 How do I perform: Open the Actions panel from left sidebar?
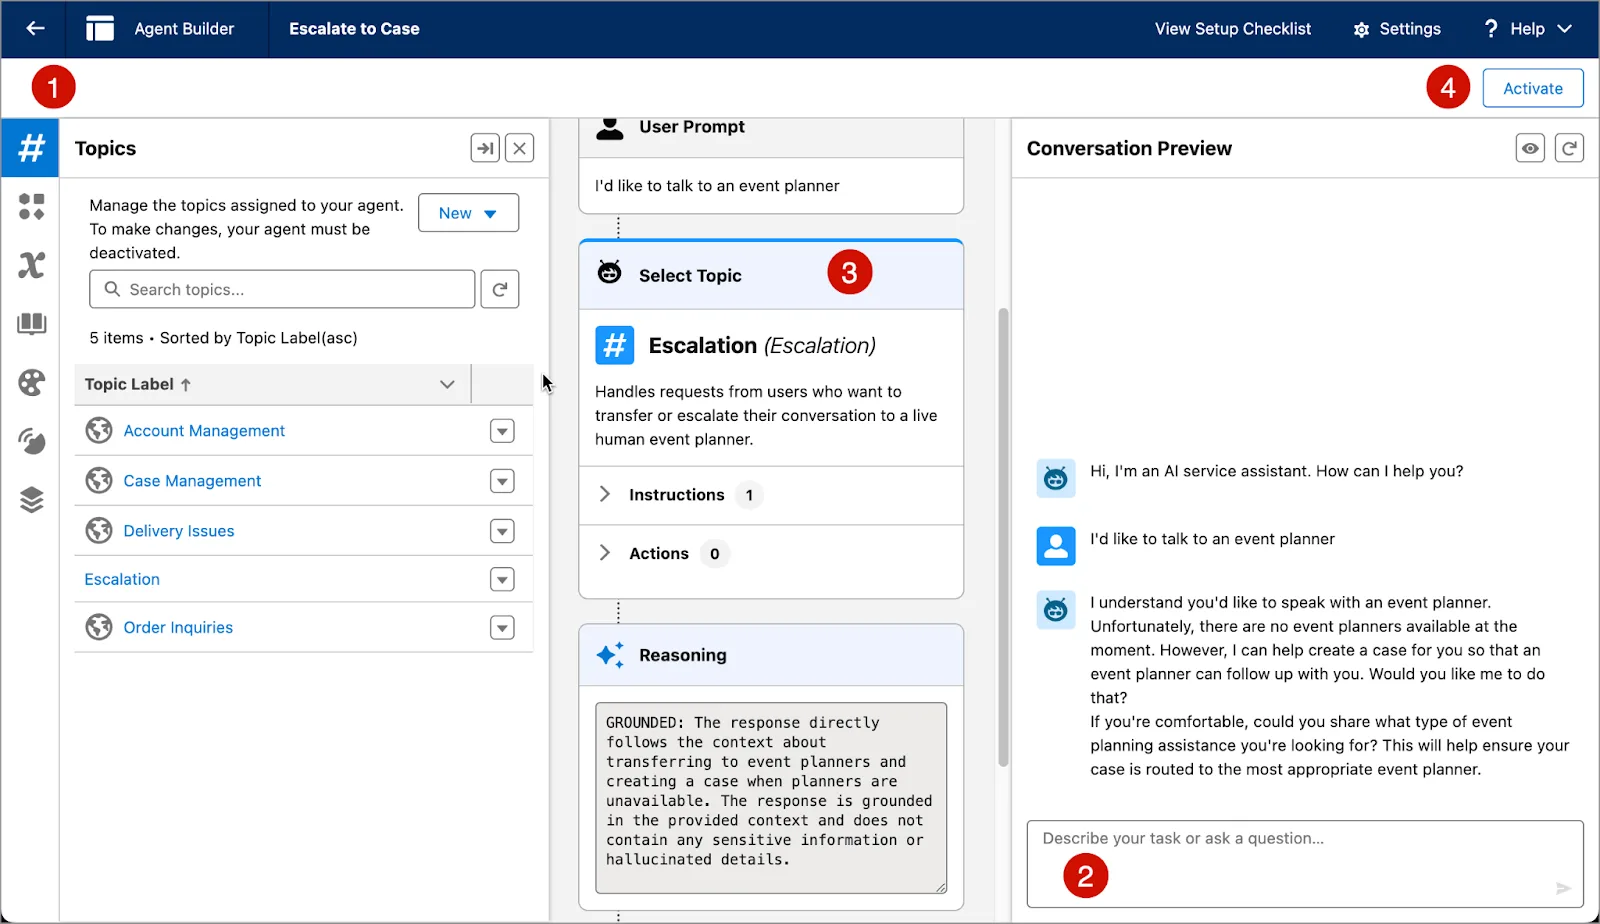[x=30, y=207]
